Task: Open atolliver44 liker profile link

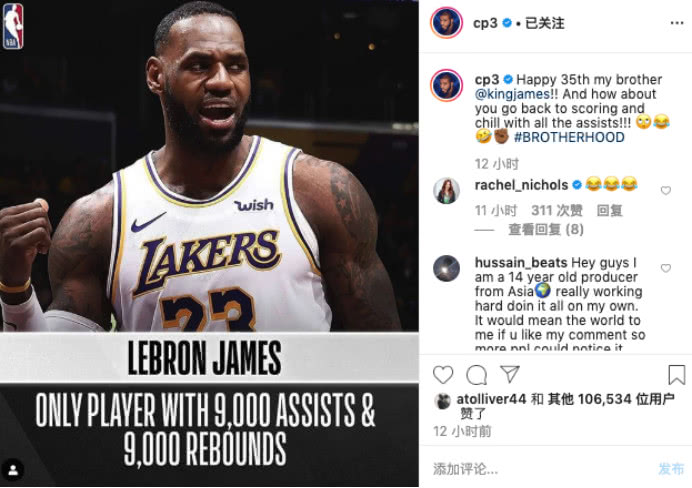Action: pos(491,399)
